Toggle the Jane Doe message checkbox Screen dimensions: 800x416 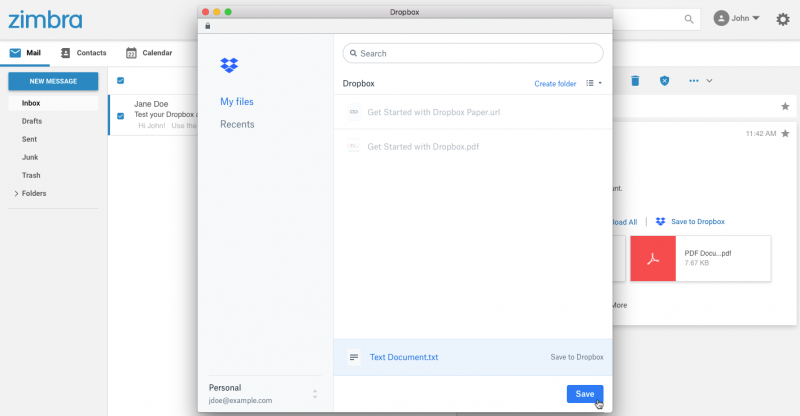(120, 116)
